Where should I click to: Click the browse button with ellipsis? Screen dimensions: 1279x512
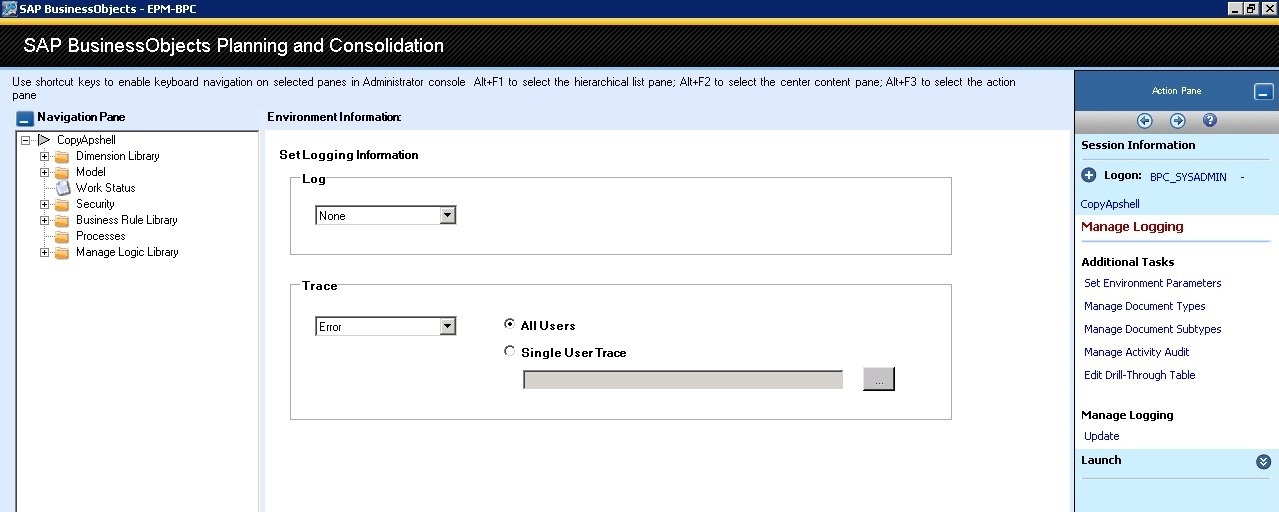[x=878, y=379]
